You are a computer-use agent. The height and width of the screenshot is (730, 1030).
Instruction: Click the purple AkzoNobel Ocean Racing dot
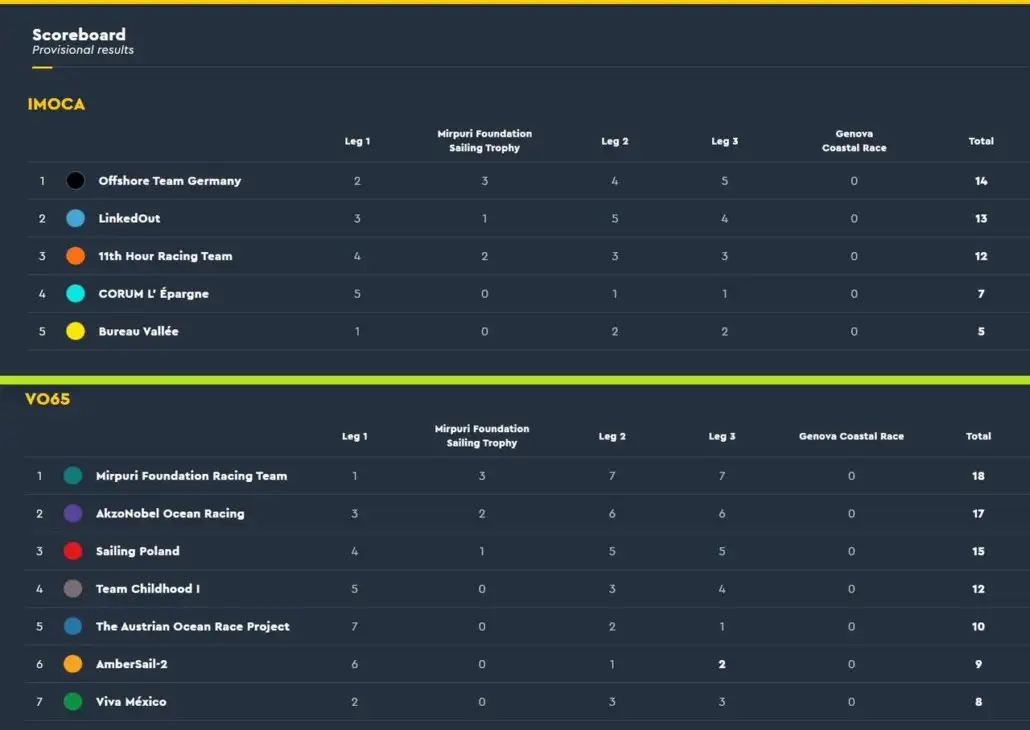(73, 513)
